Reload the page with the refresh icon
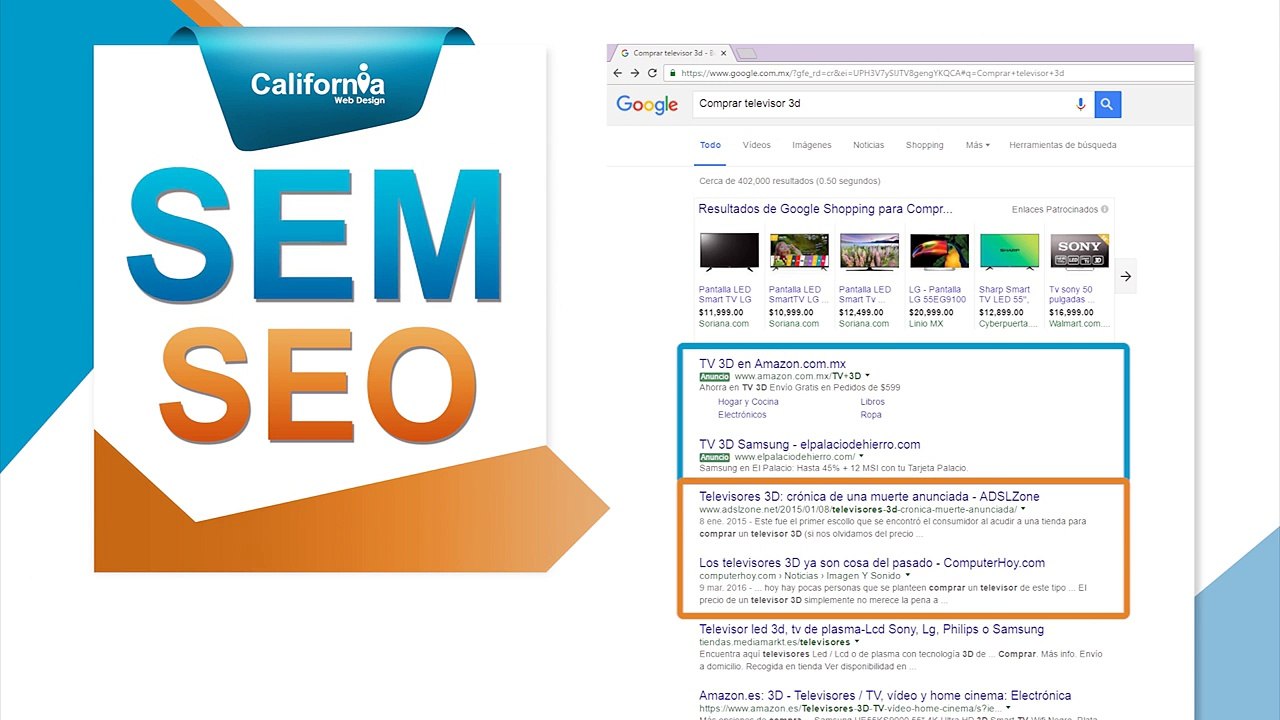1280x720 pixels. pos(653,73)
